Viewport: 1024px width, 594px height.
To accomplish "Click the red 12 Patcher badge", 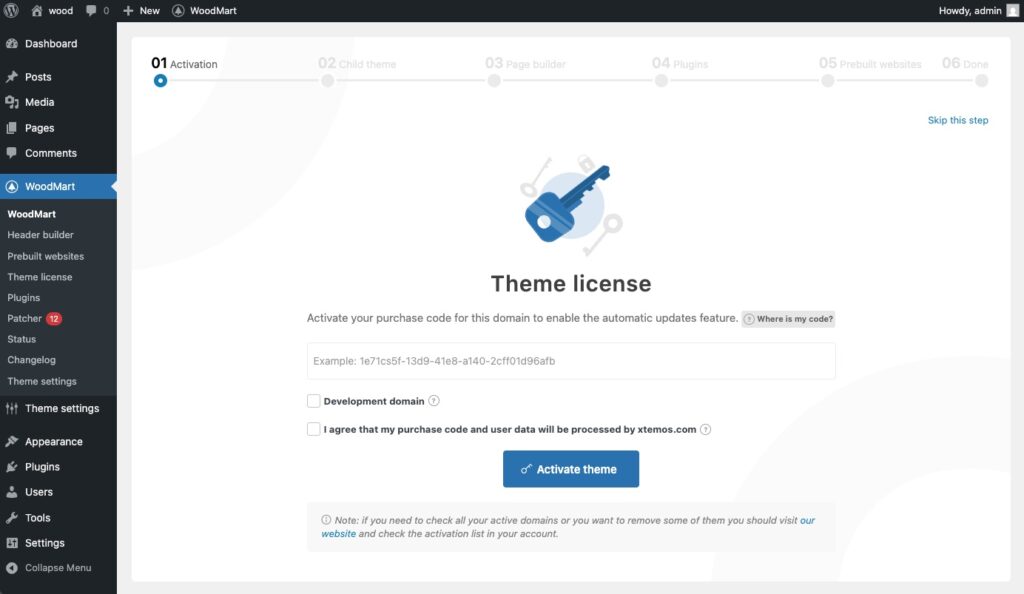I will click(54, 319).
